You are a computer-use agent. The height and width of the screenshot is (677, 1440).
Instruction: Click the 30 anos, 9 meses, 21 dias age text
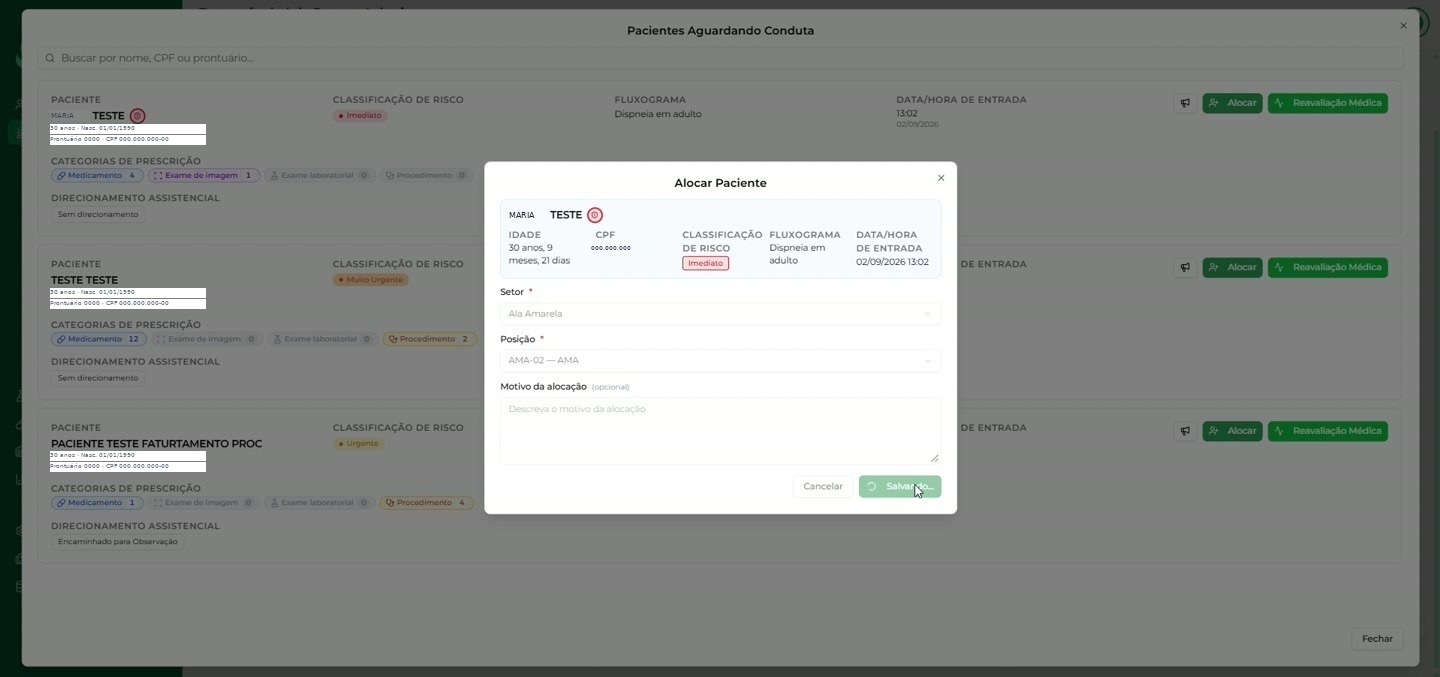[540, 254]
